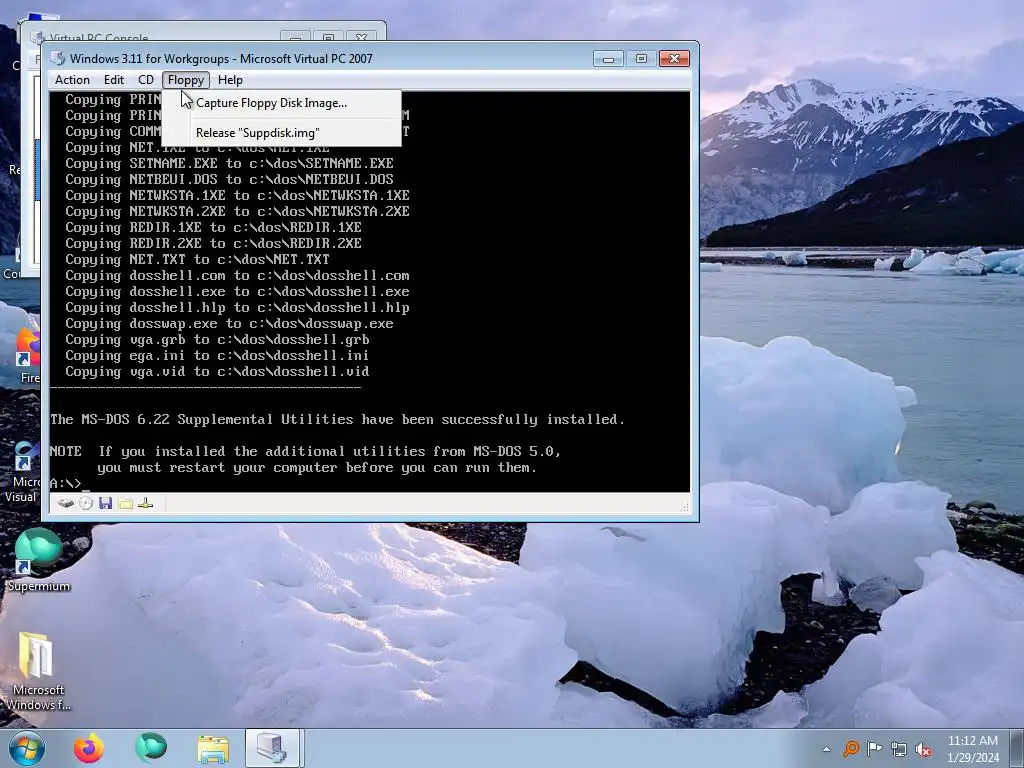Click the window's bottom-right resize grip
The width and height of the screenshot is (1024, 768).
684,506
